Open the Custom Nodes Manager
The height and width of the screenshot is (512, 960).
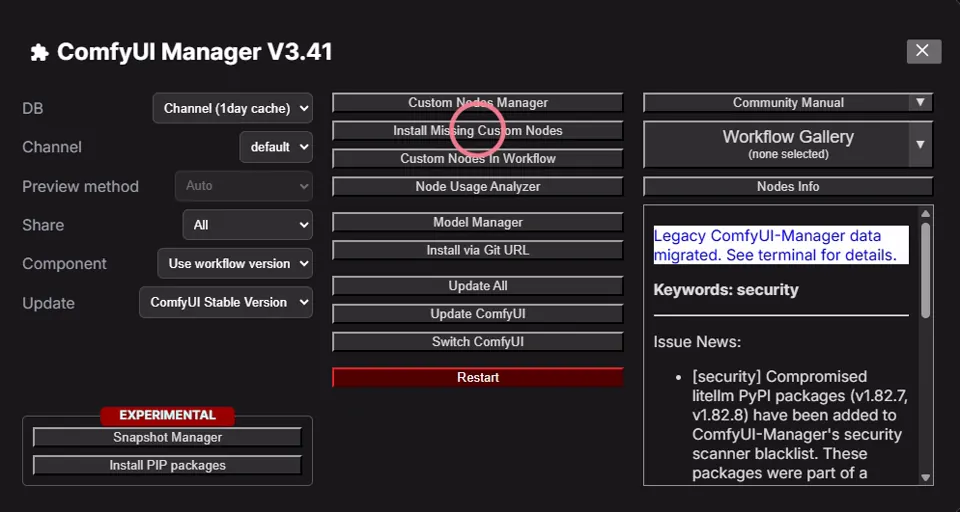point(478,103)
